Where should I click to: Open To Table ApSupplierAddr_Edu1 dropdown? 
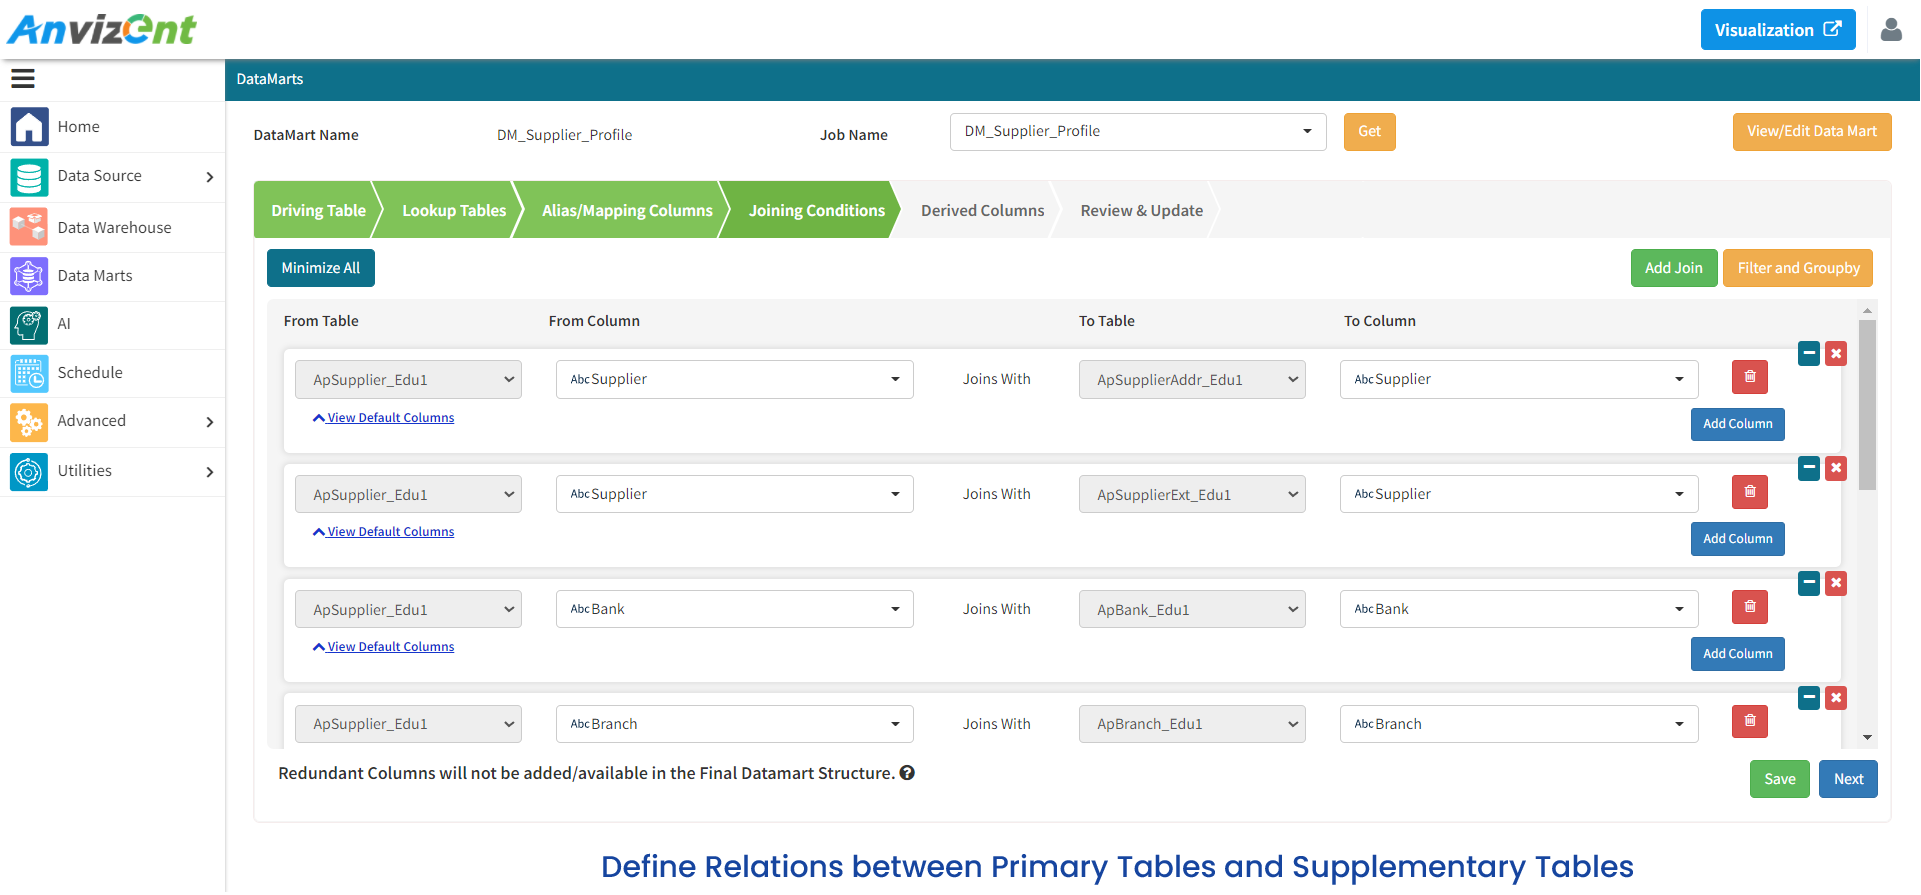click(x=1192, y=380)
